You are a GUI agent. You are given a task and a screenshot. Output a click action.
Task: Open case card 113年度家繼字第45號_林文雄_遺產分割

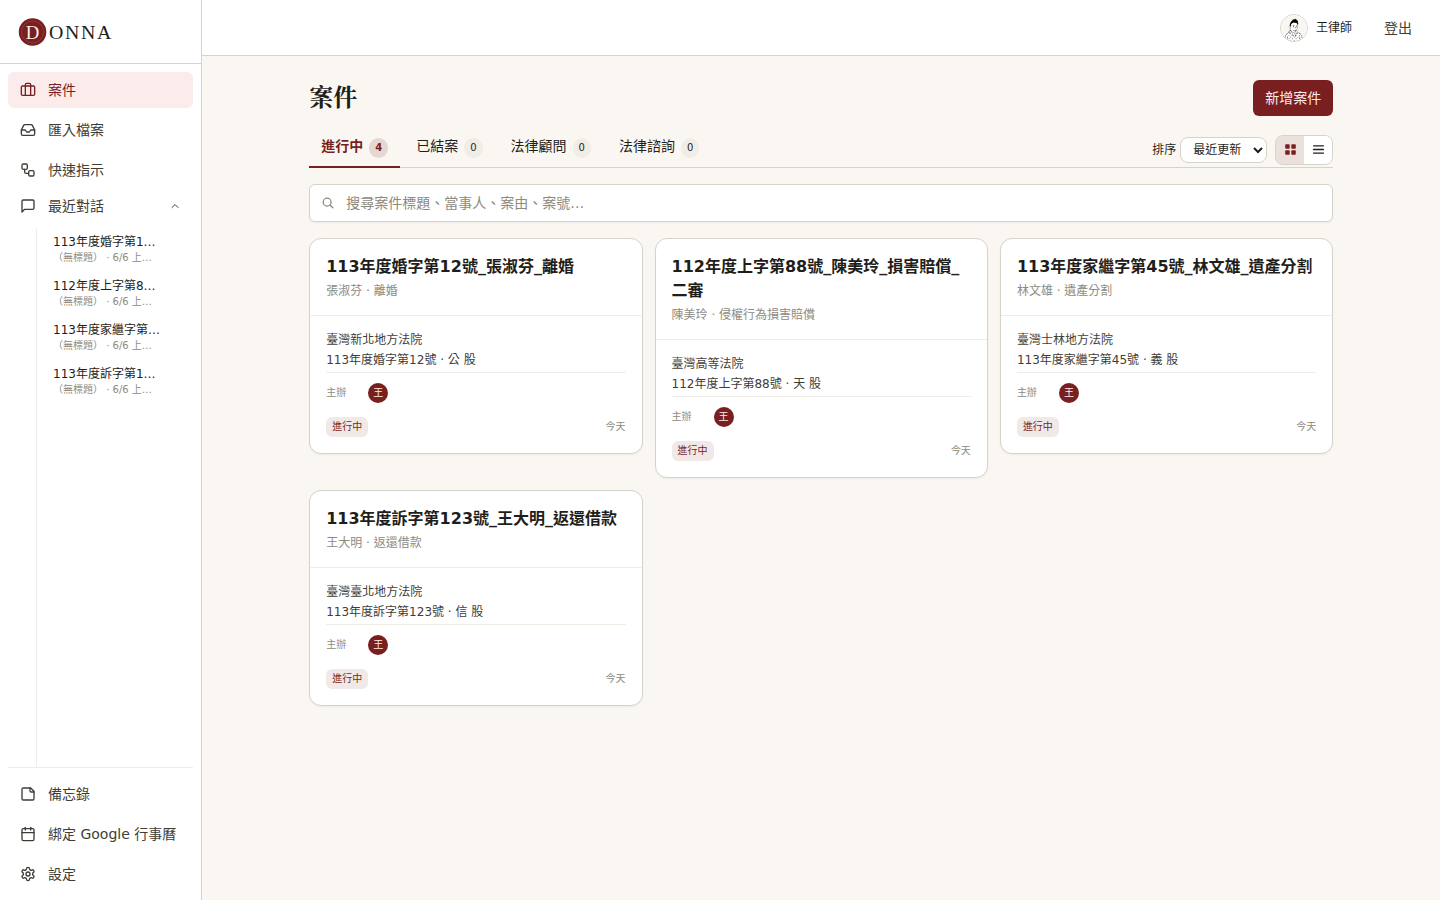pyautogui.click(x=1166, y=346)
